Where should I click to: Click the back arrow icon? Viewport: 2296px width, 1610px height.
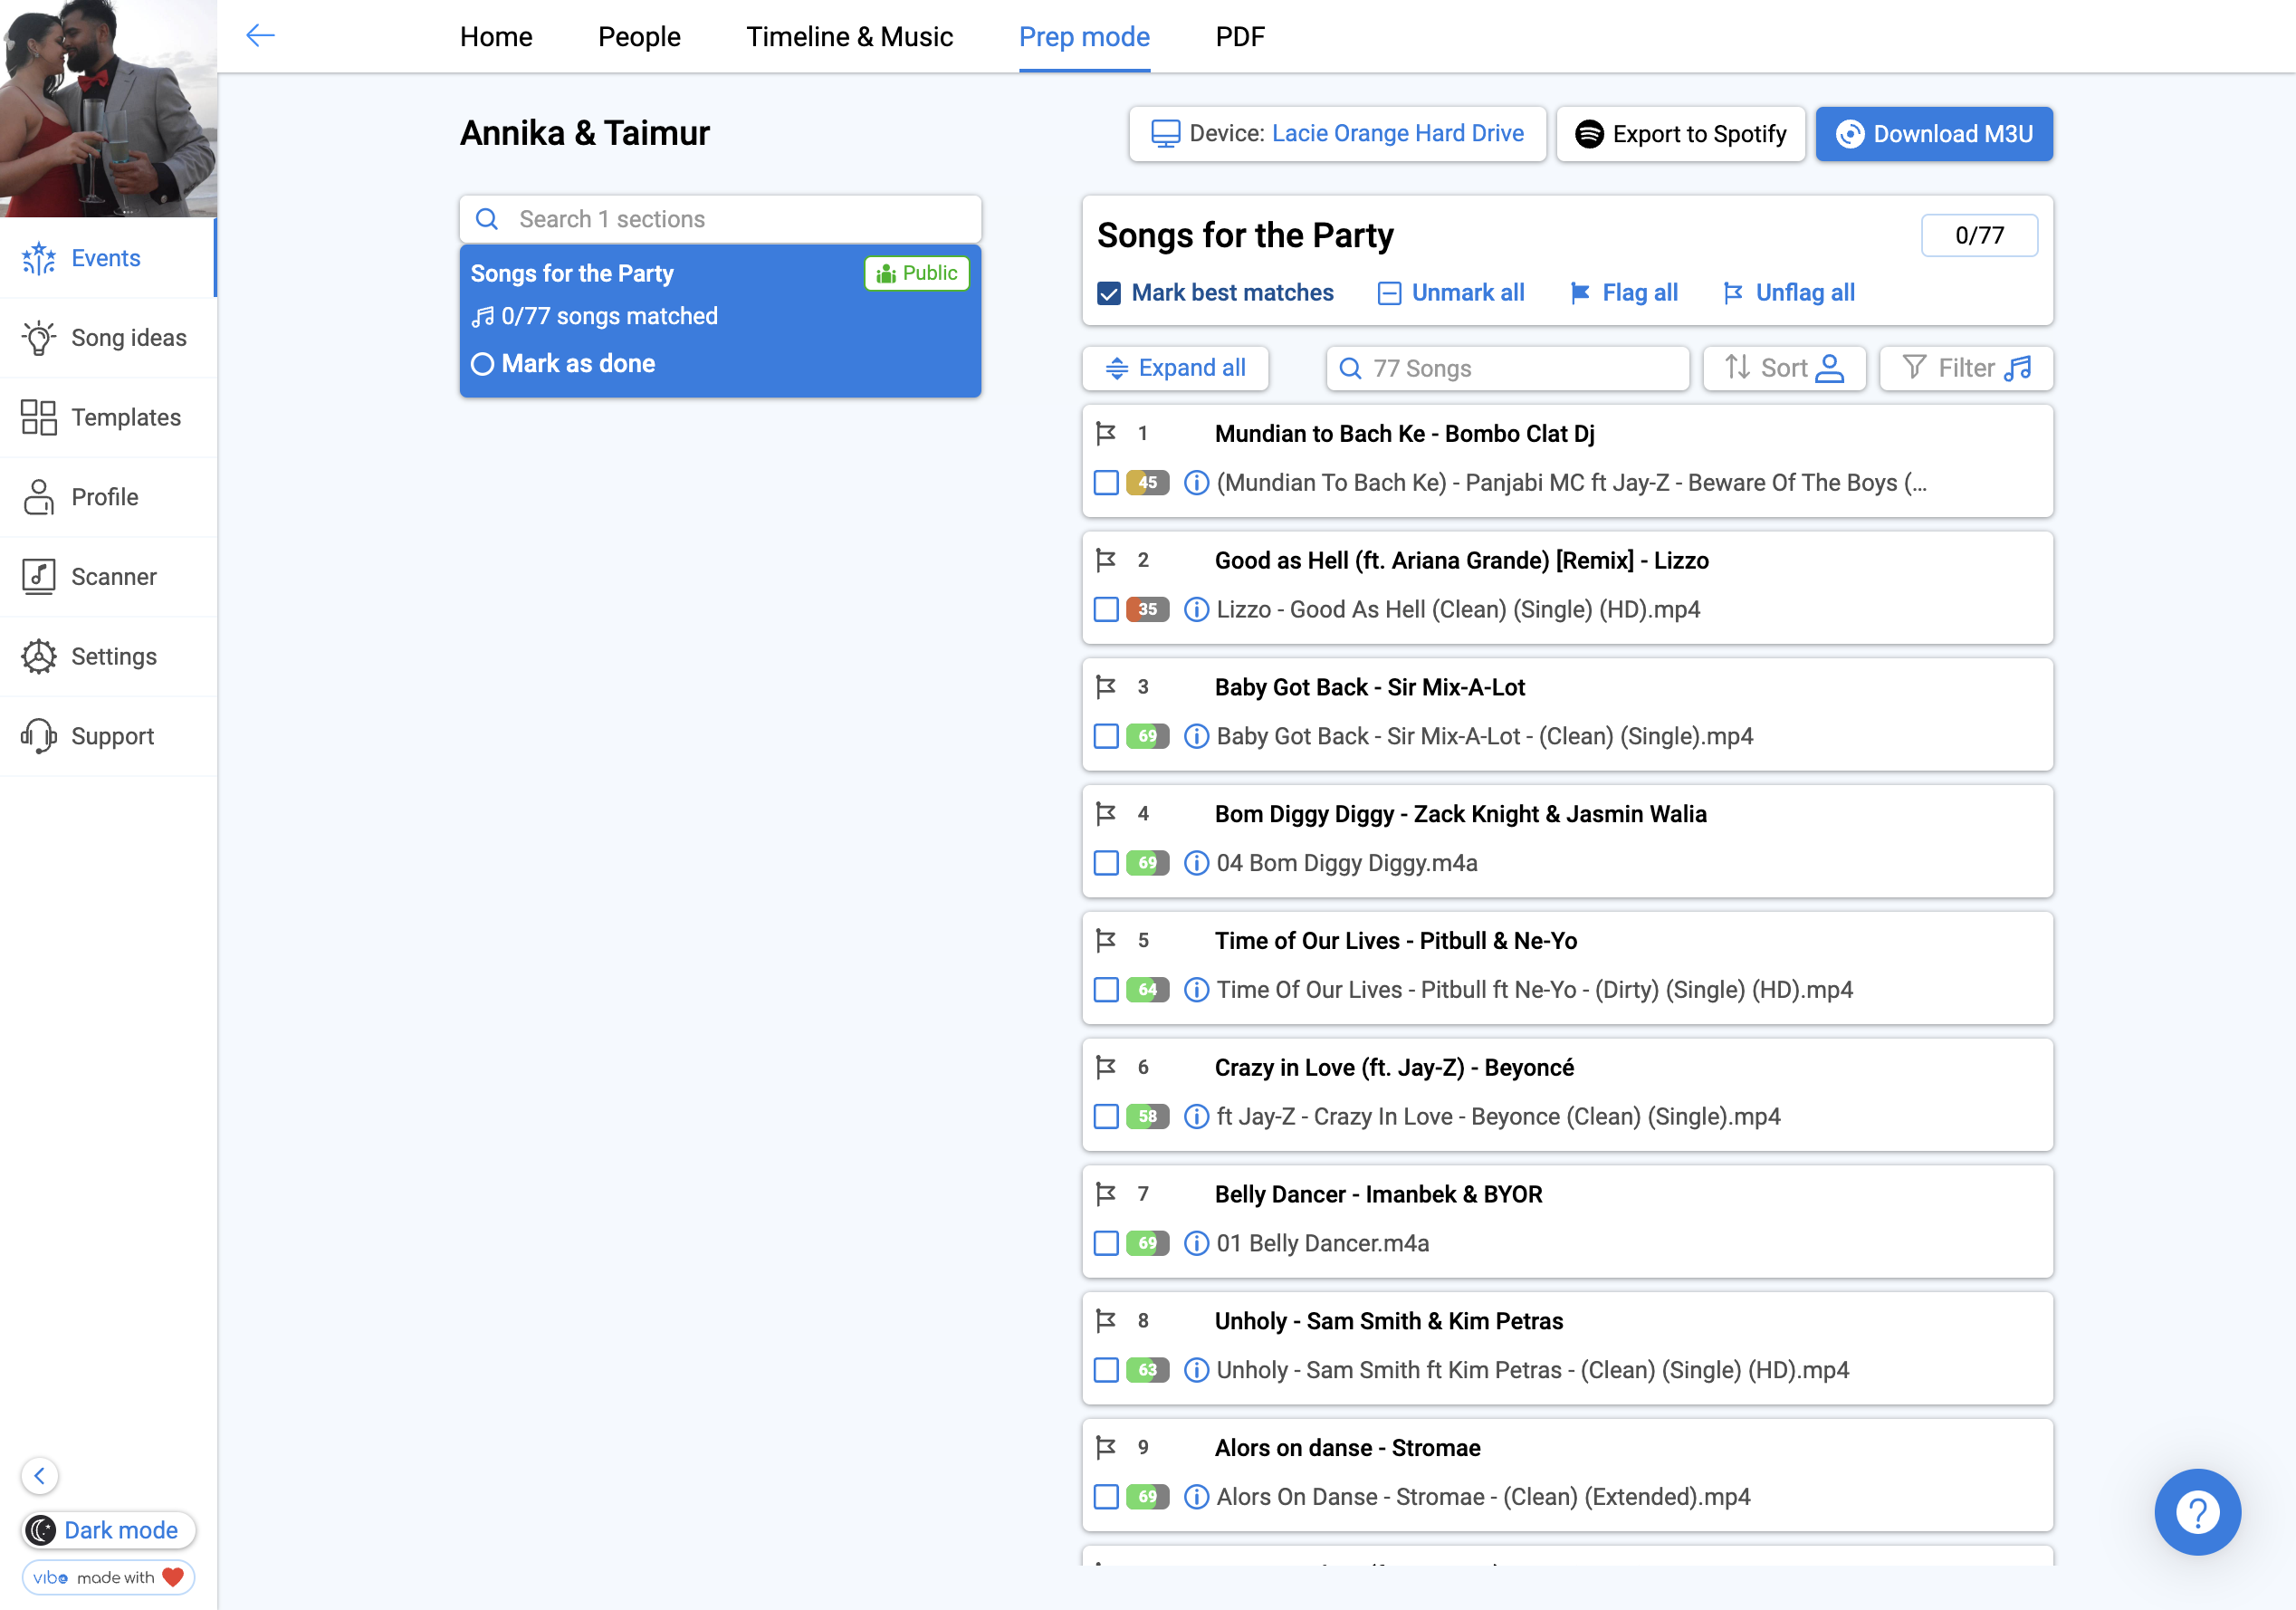[x=260, y=36]
